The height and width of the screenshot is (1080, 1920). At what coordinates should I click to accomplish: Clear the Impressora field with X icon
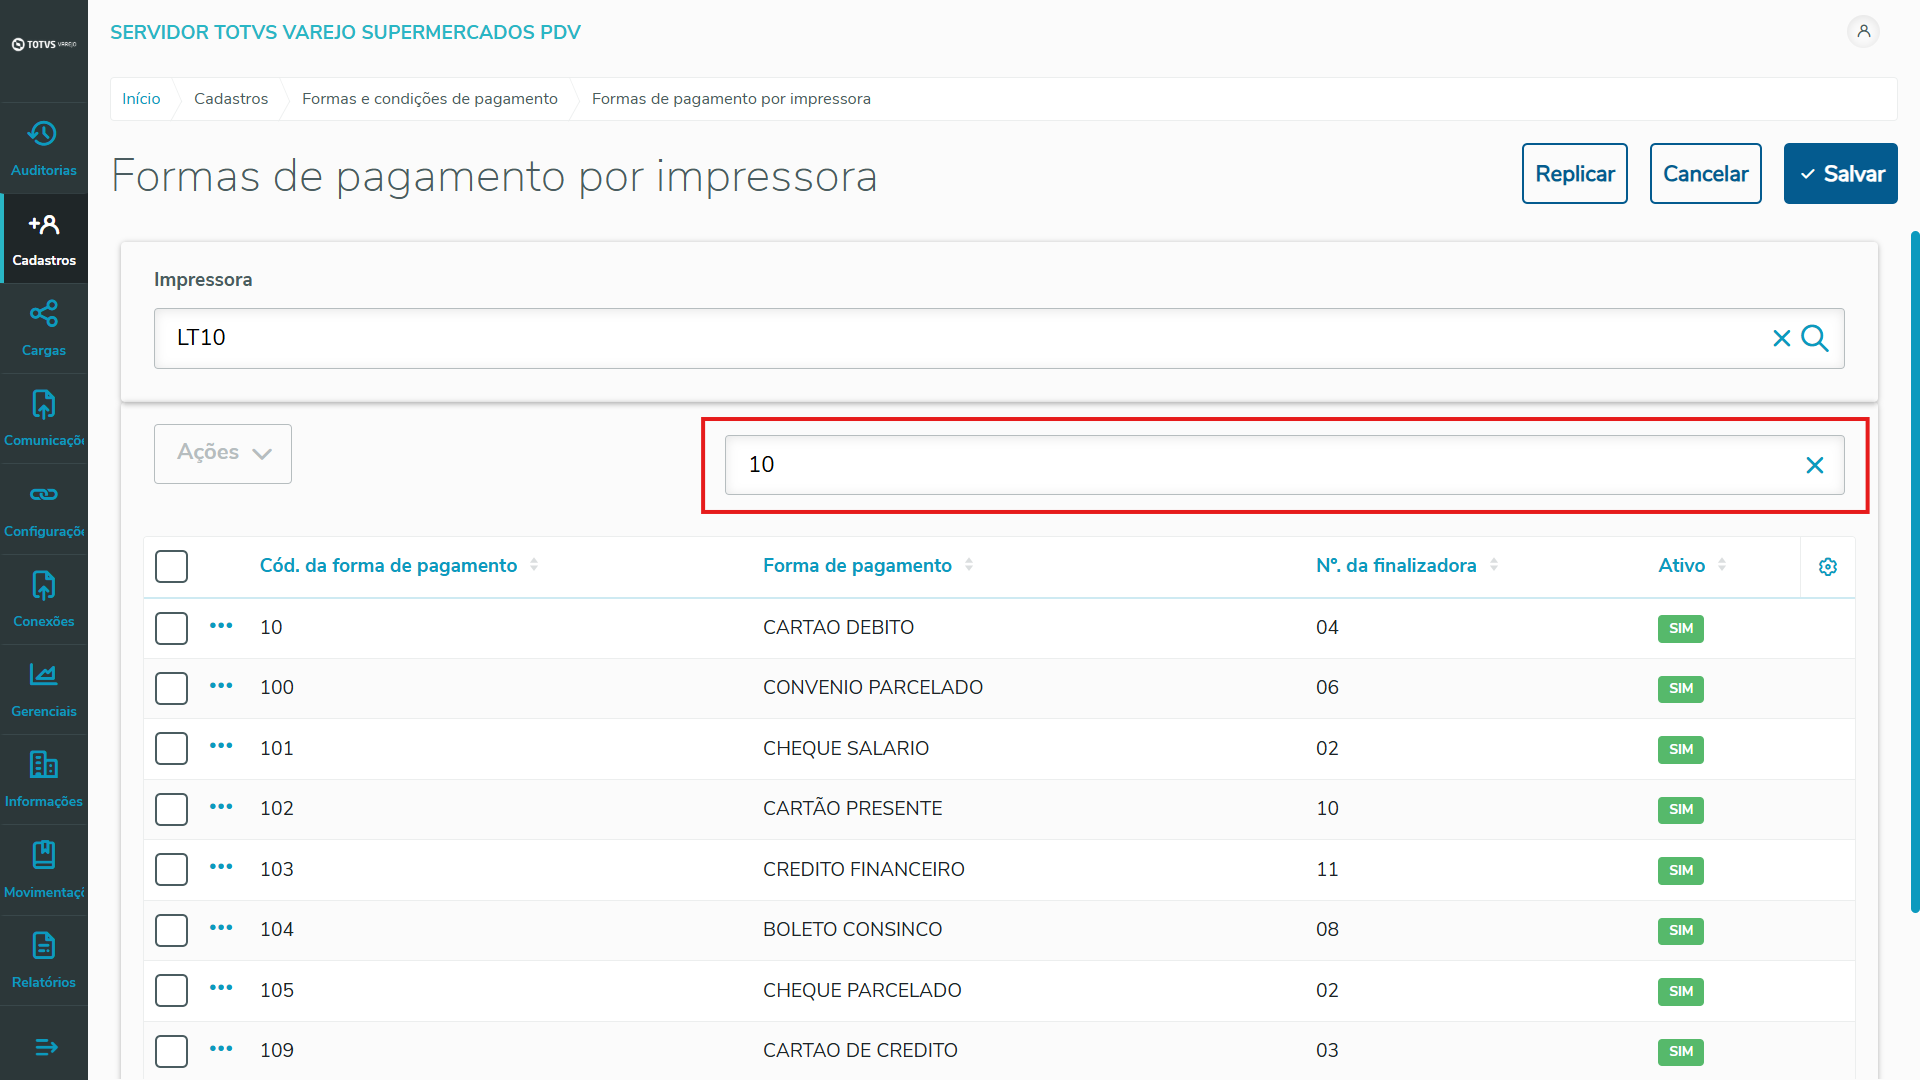(1781, 338)
